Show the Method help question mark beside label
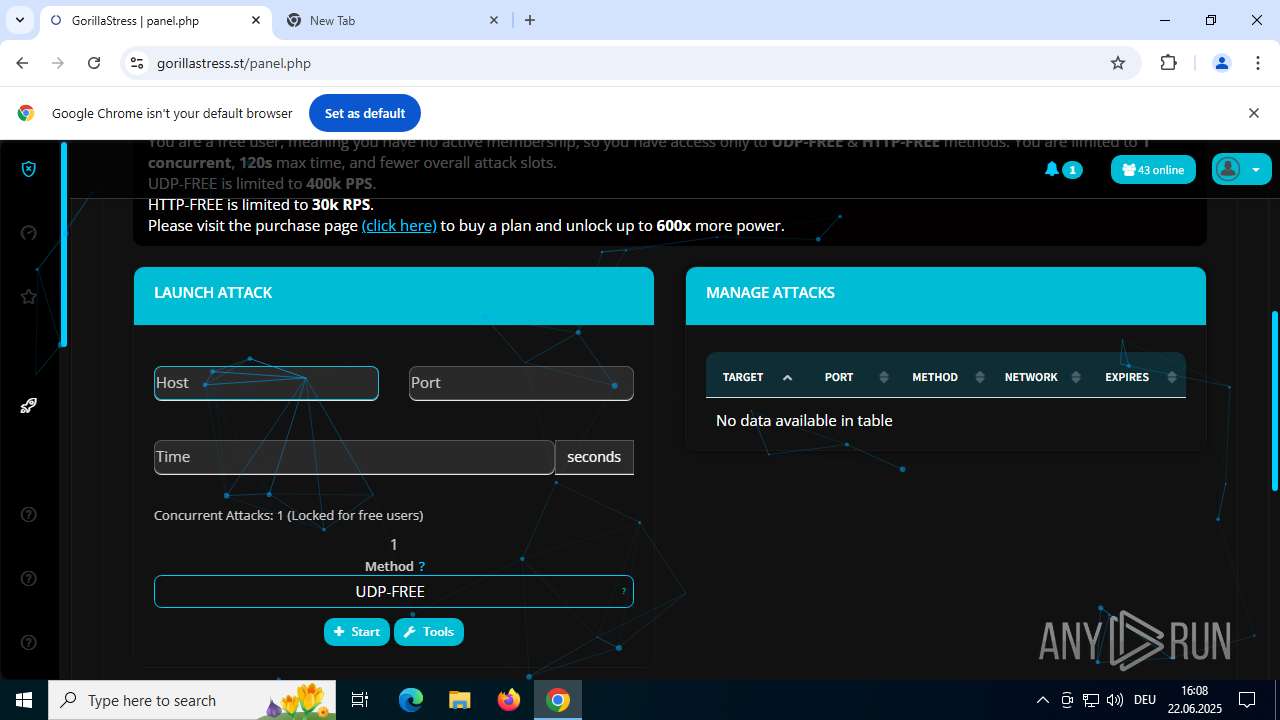 (422, 566)
